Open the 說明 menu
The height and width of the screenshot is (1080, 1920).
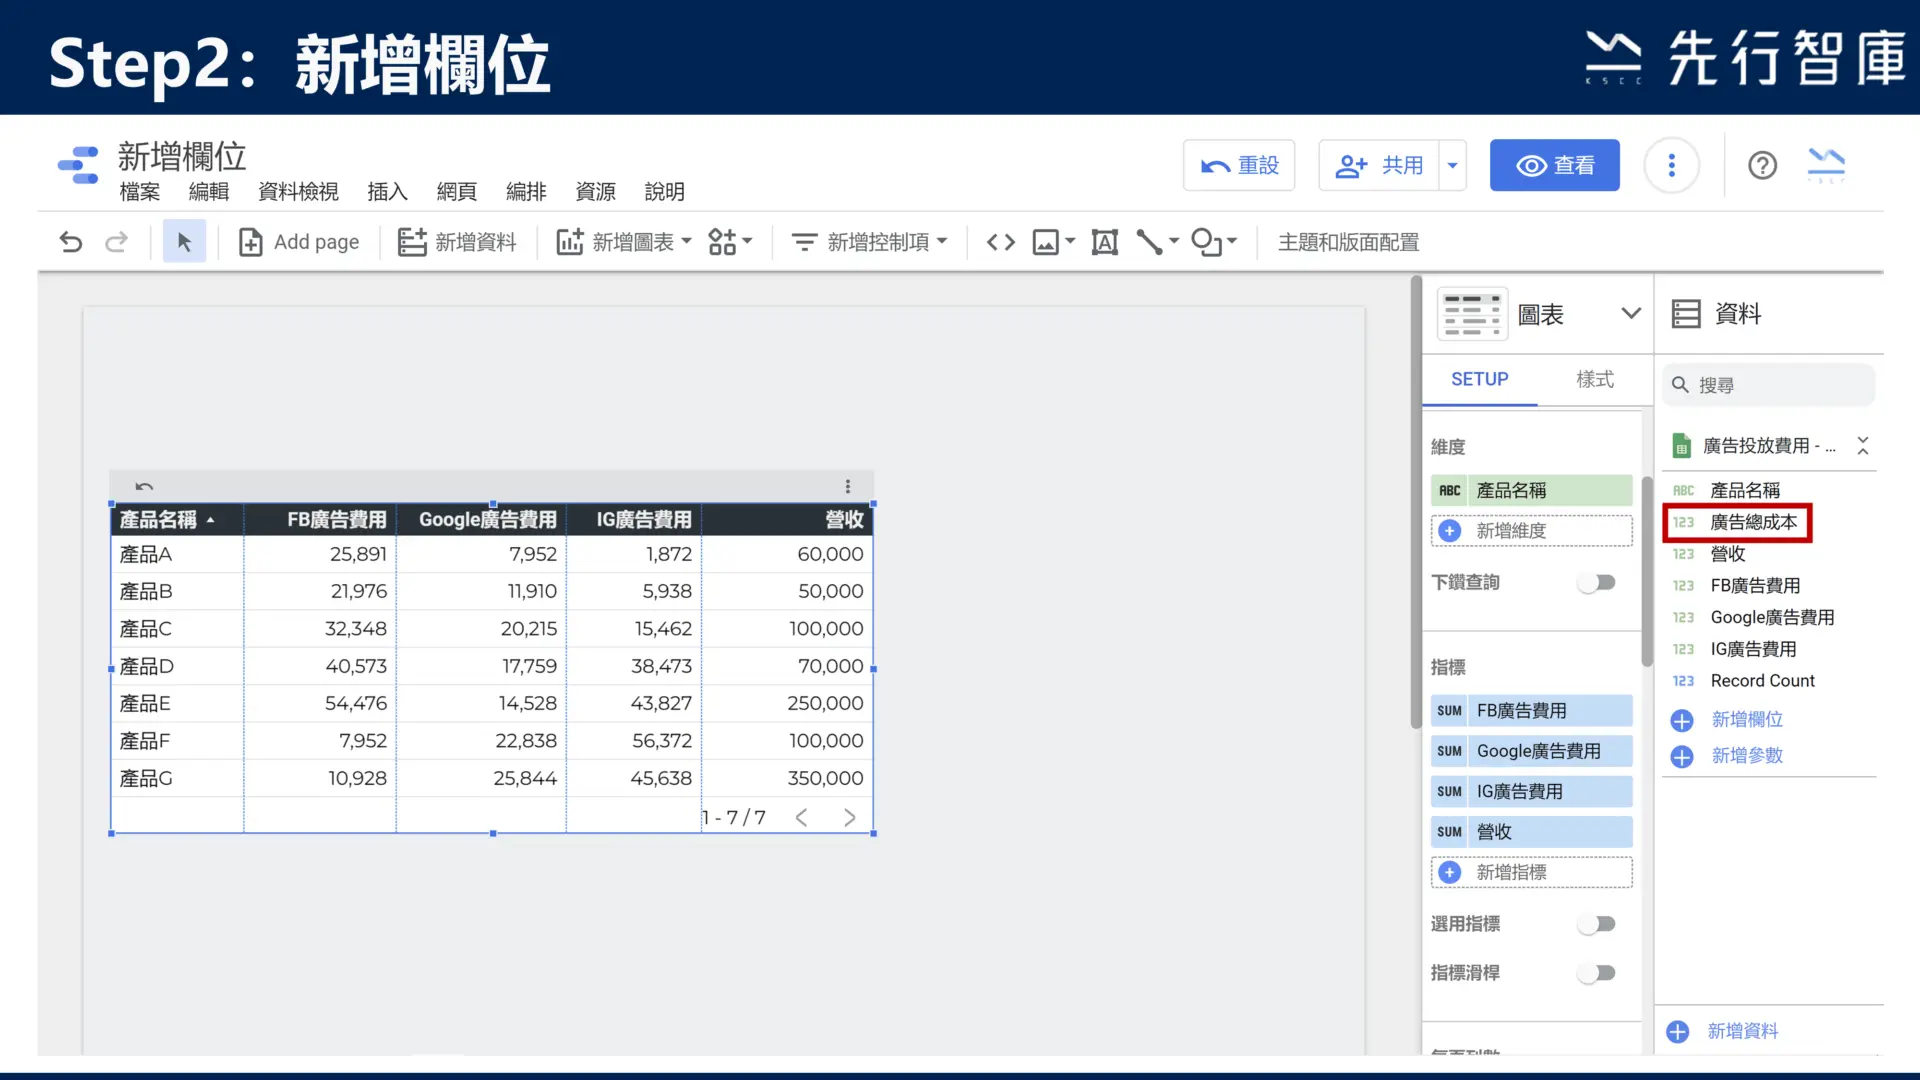tap(664, 192)
